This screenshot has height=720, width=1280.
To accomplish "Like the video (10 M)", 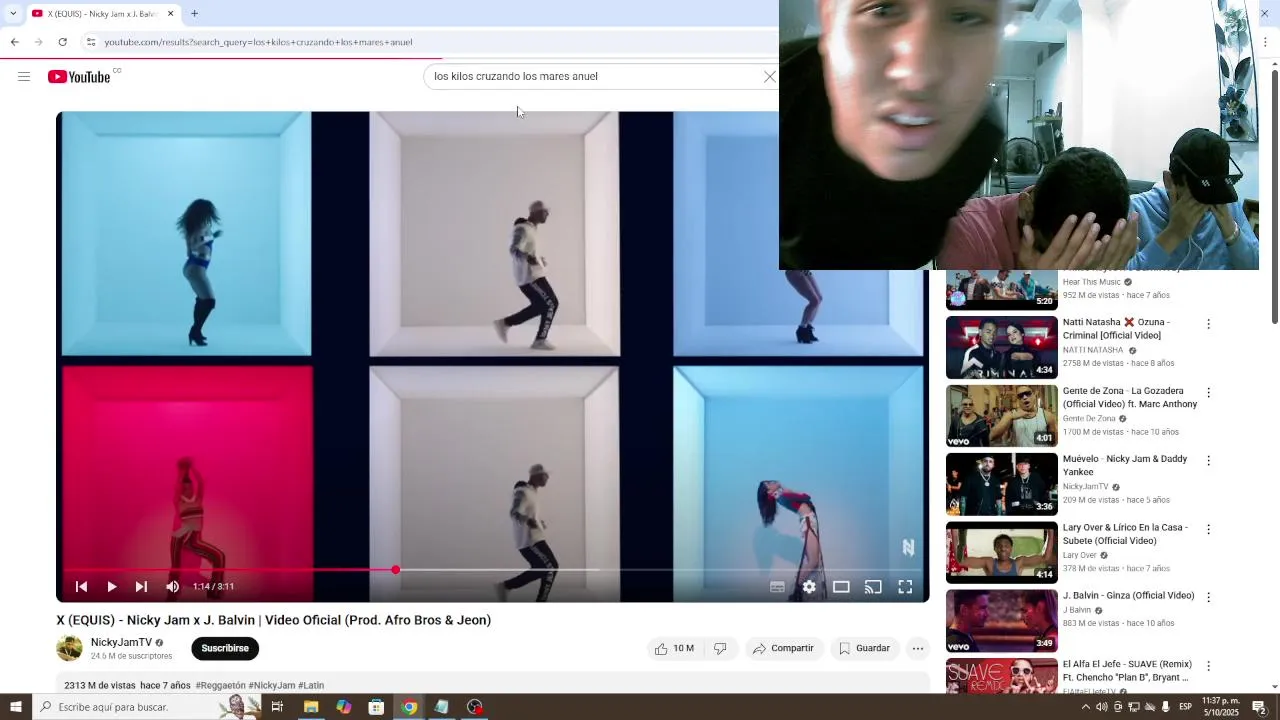I will tap(675, 648).
